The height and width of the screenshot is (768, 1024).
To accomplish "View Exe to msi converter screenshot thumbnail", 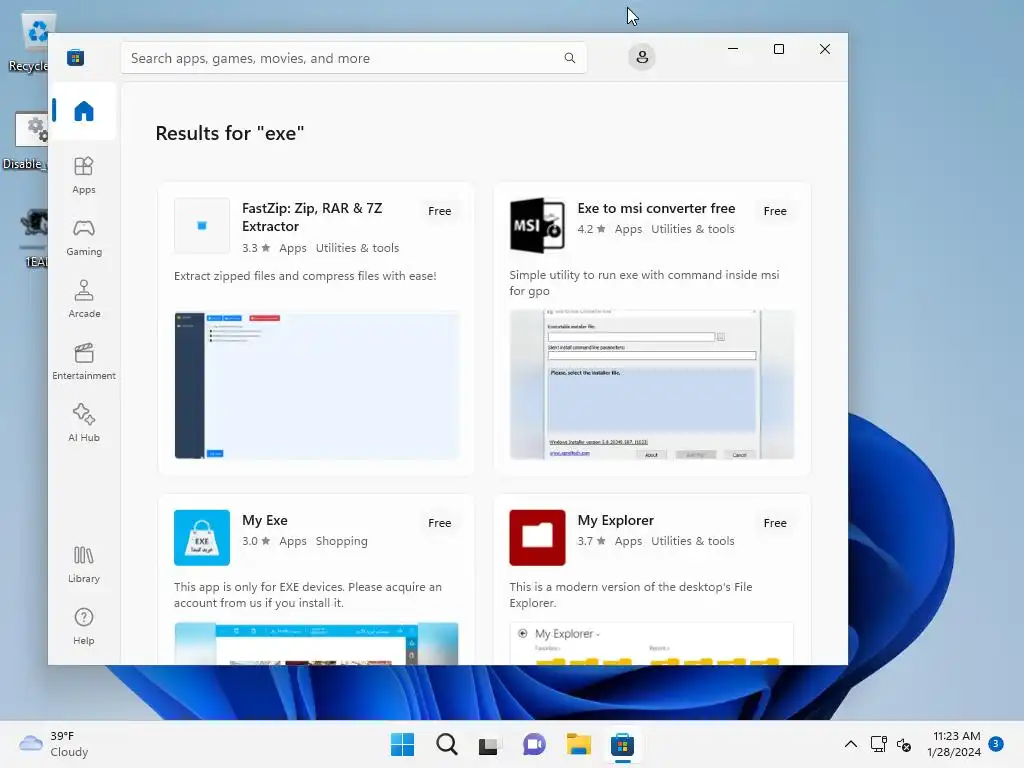I will point(652,385).
